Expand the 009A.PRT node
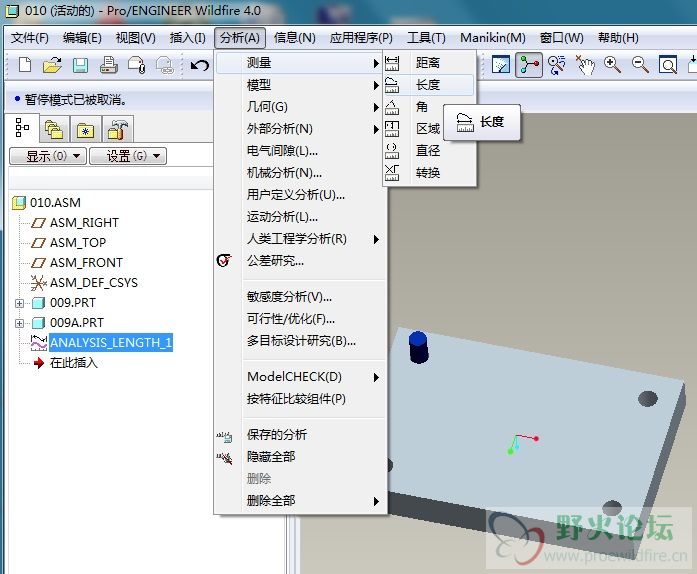Image resolution: width=697 pixels, height=574 pixels. (19, 323)
